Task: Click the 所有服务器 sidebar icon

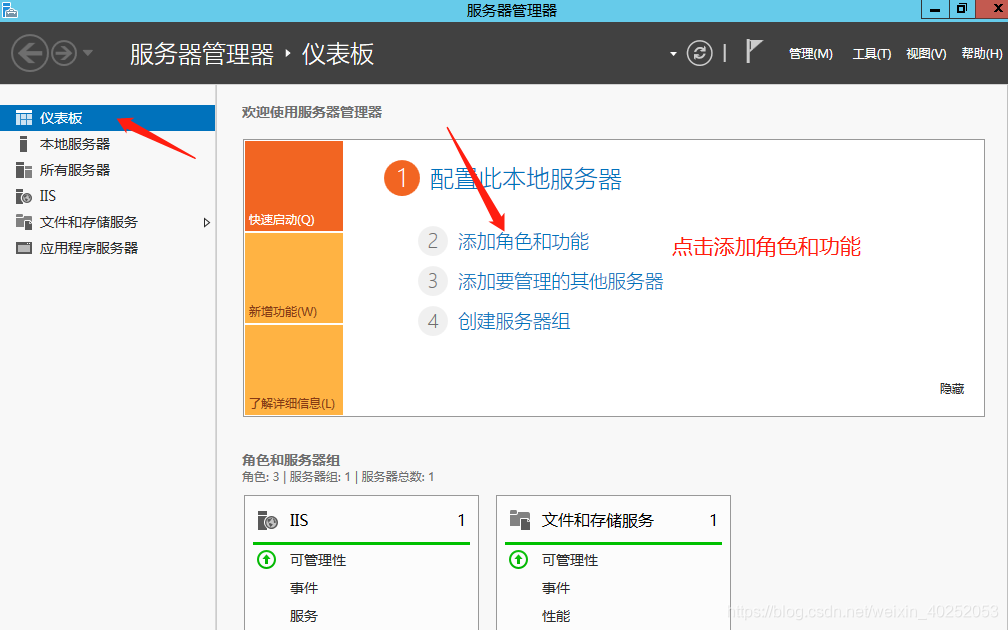Action: 24,170
